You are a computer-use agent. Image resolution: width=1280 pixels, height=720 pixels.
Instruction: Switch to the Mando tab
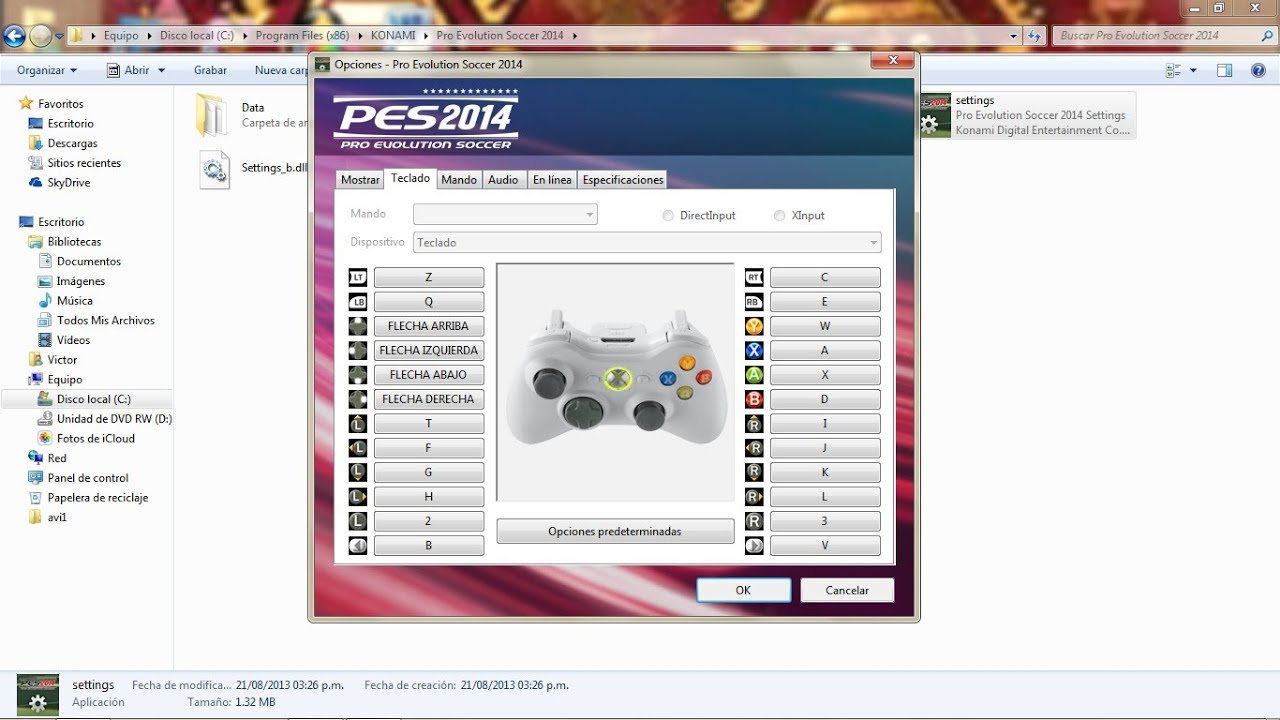coord(459,180)
